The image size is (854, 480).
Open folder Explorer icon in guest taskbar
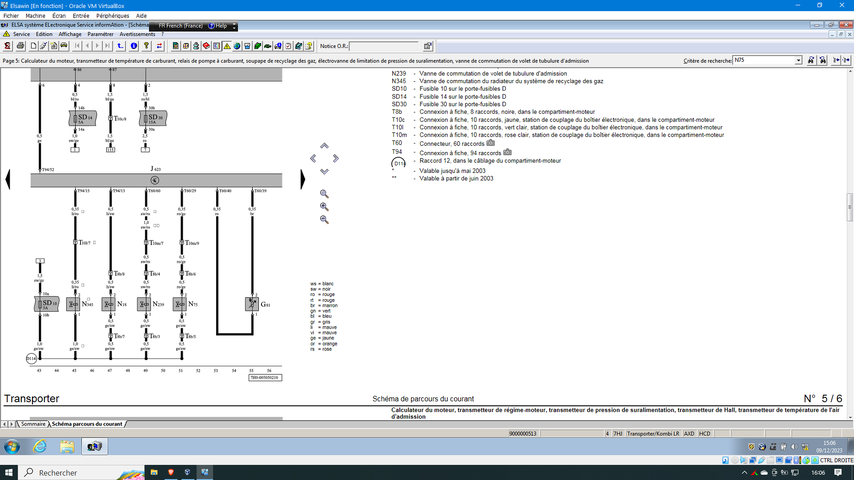tap(67, 447)
